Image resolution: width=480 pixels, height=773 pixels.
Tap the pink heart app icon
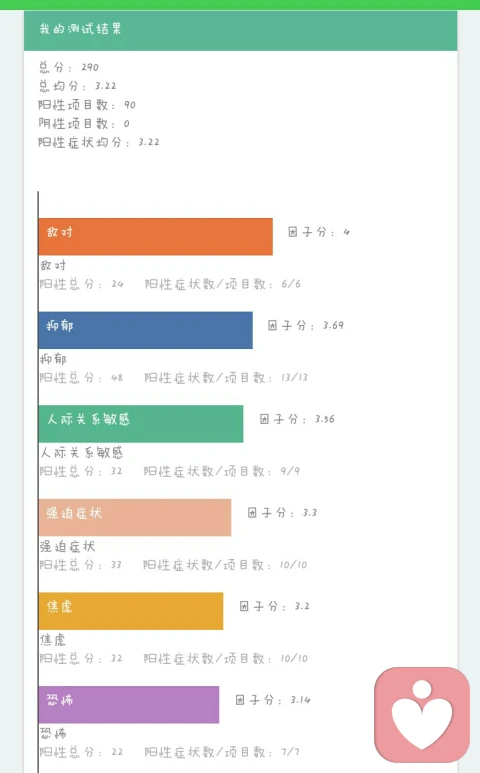(x=422, y=715)
